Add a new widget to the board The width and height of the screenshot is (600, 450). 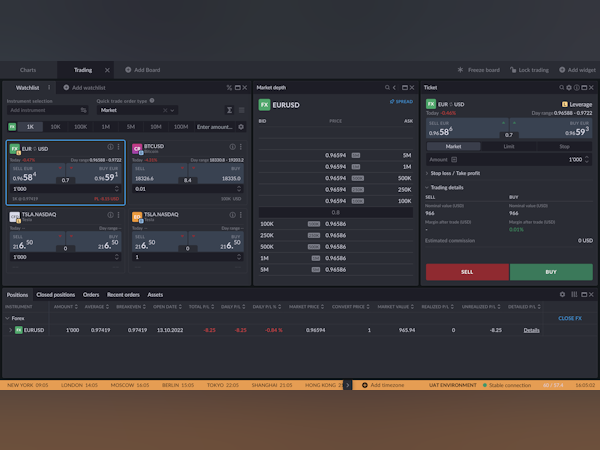pos(577,70)
